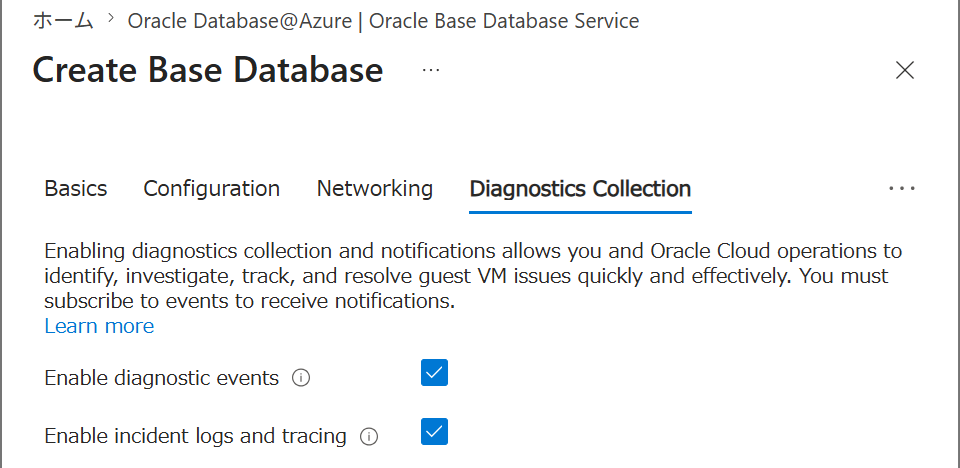960x468 pixels.
Task: Expand the tab overflow ellipsis after Diagnostics Collection
Action: pos(902,189)
